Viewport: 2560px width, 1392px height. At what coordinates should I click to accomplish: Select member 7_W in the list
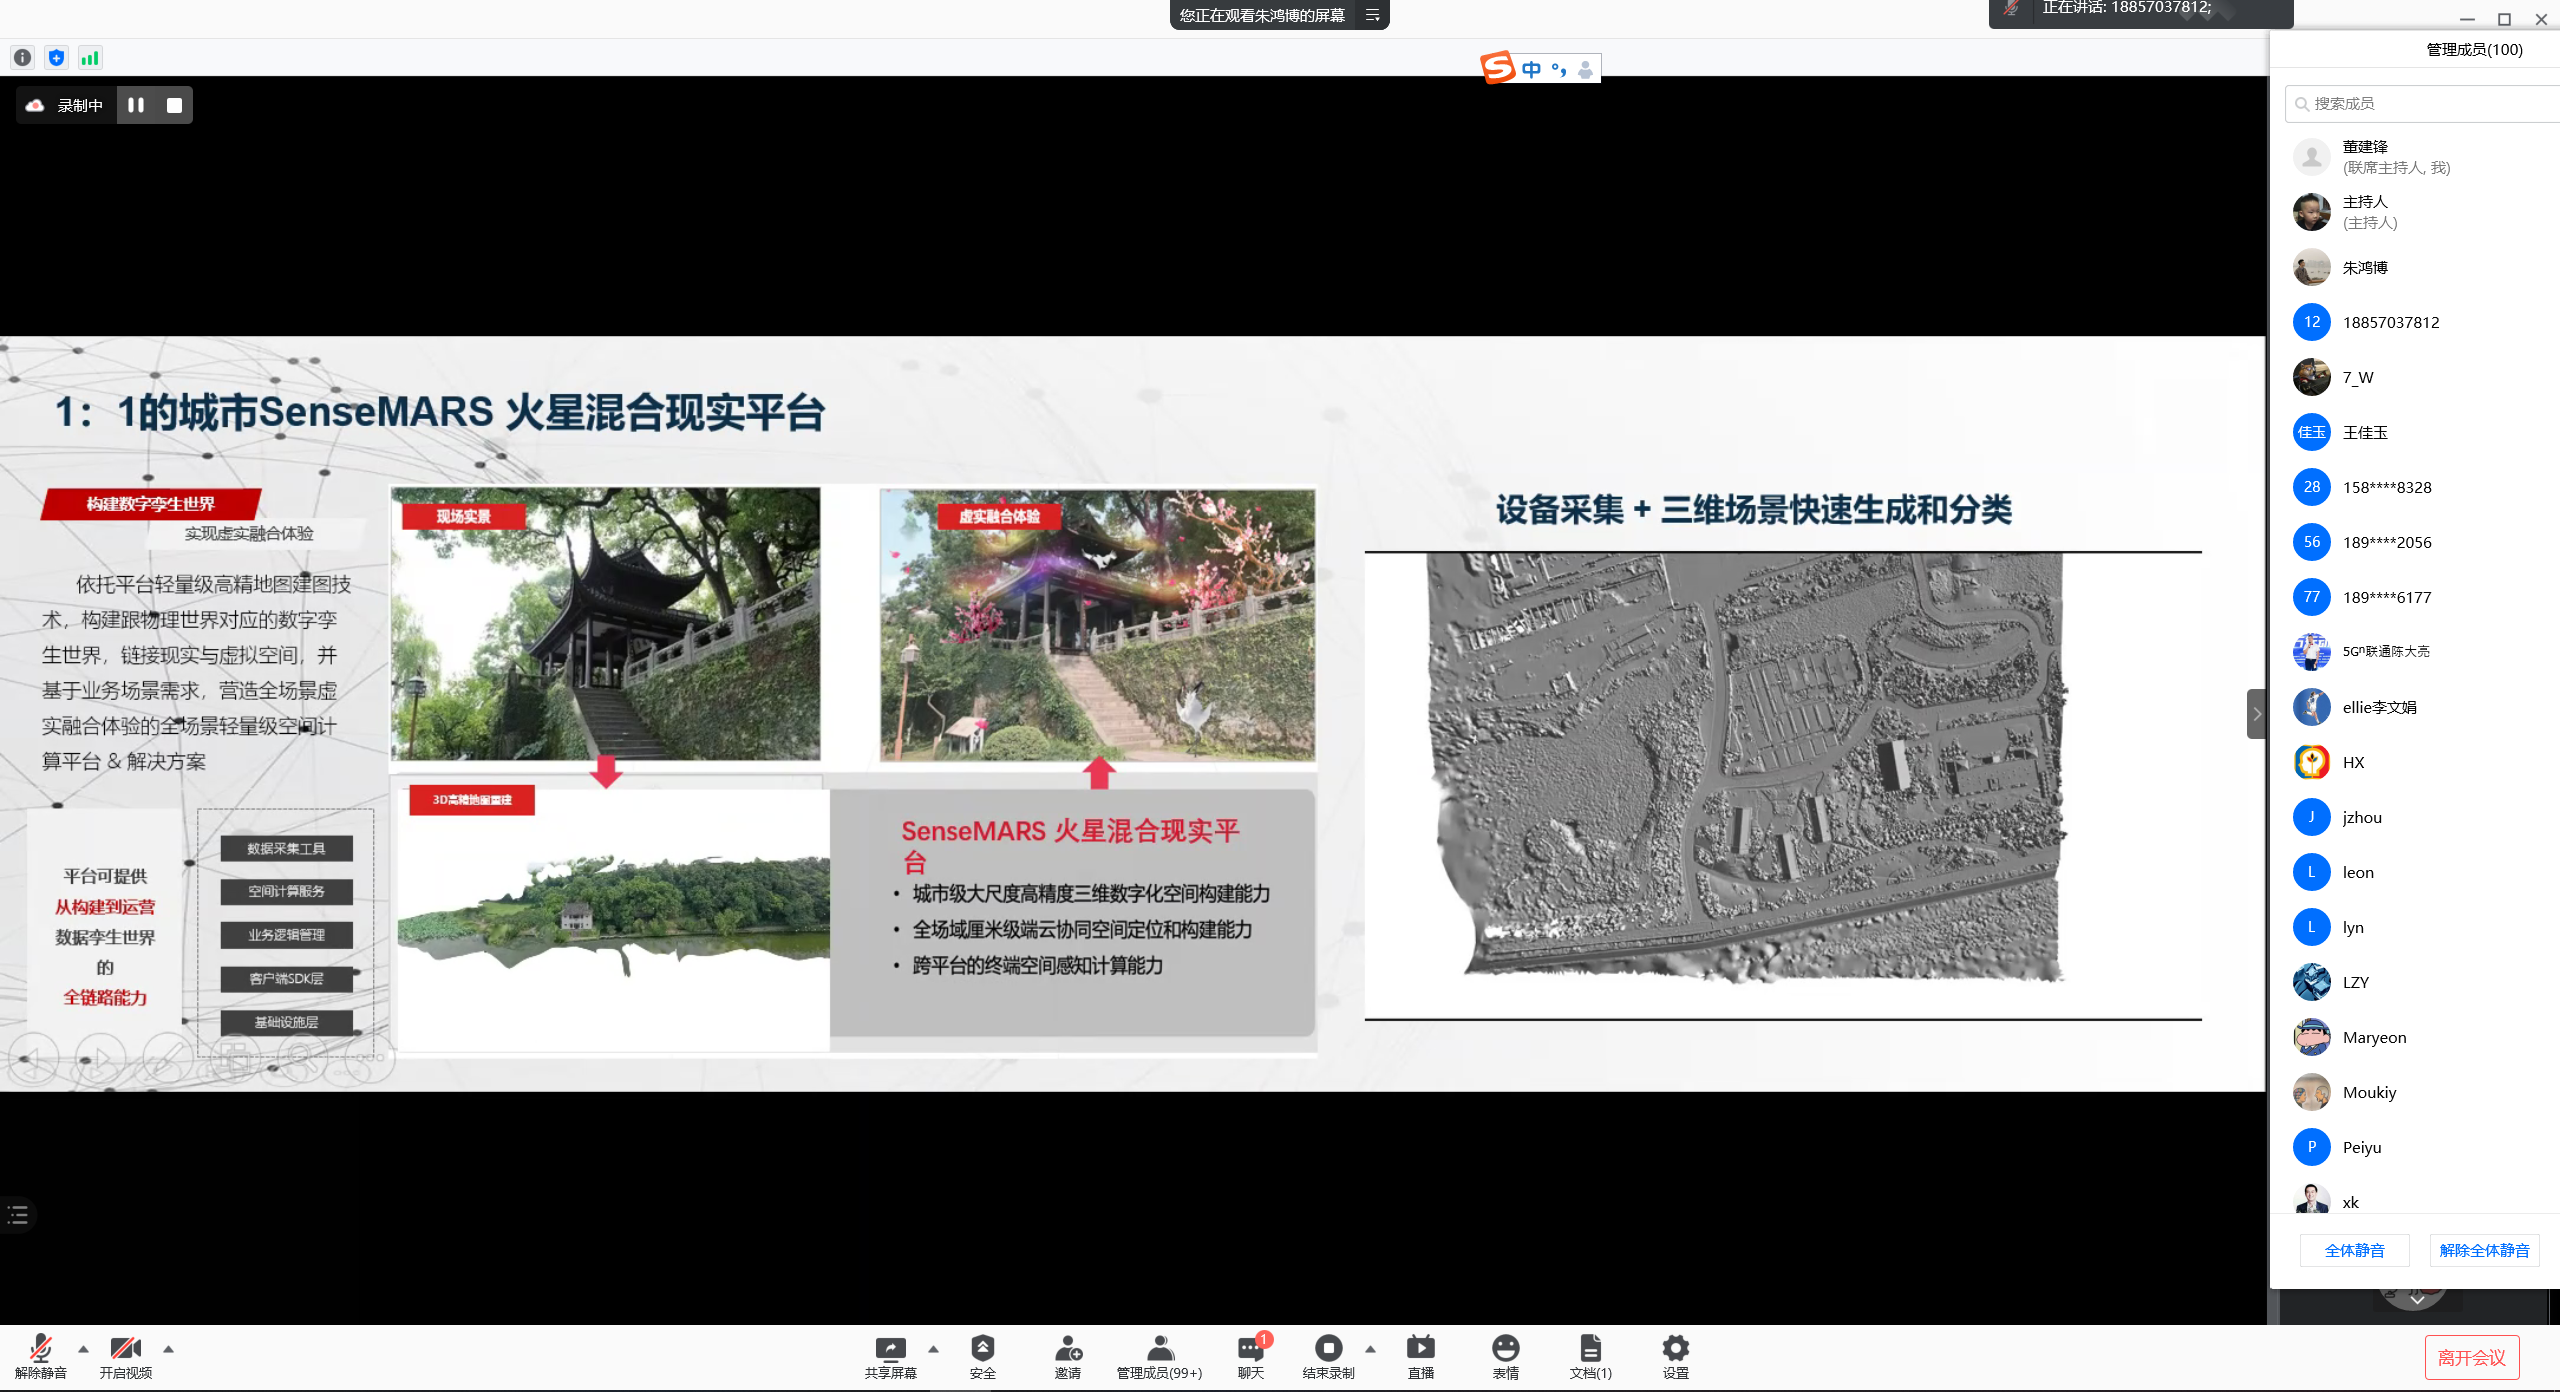pos(2415,377)
